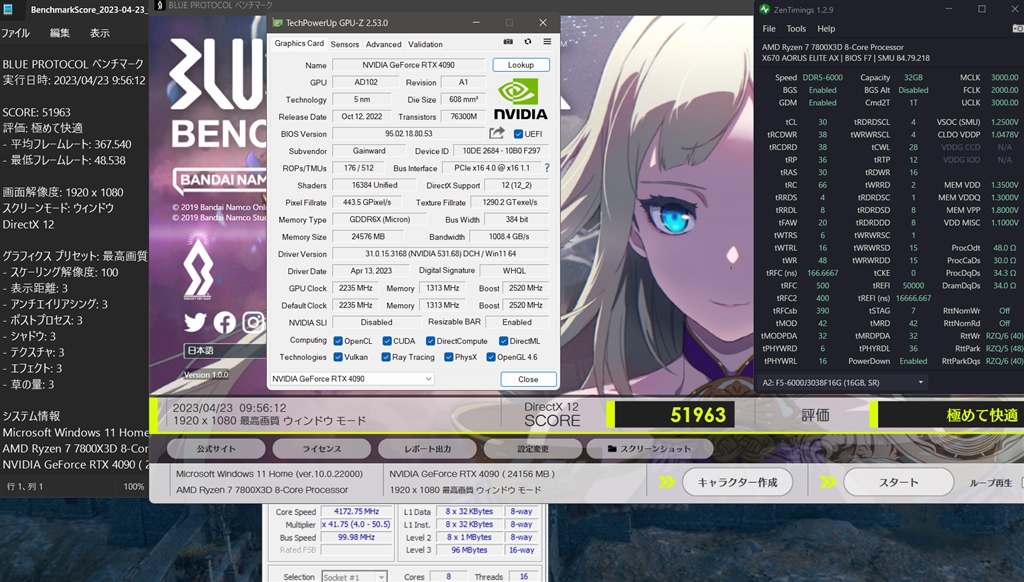Click the 100% zoom indicator in Notepad
This screenshot has width=1024, height=582.
coord(134,487)
